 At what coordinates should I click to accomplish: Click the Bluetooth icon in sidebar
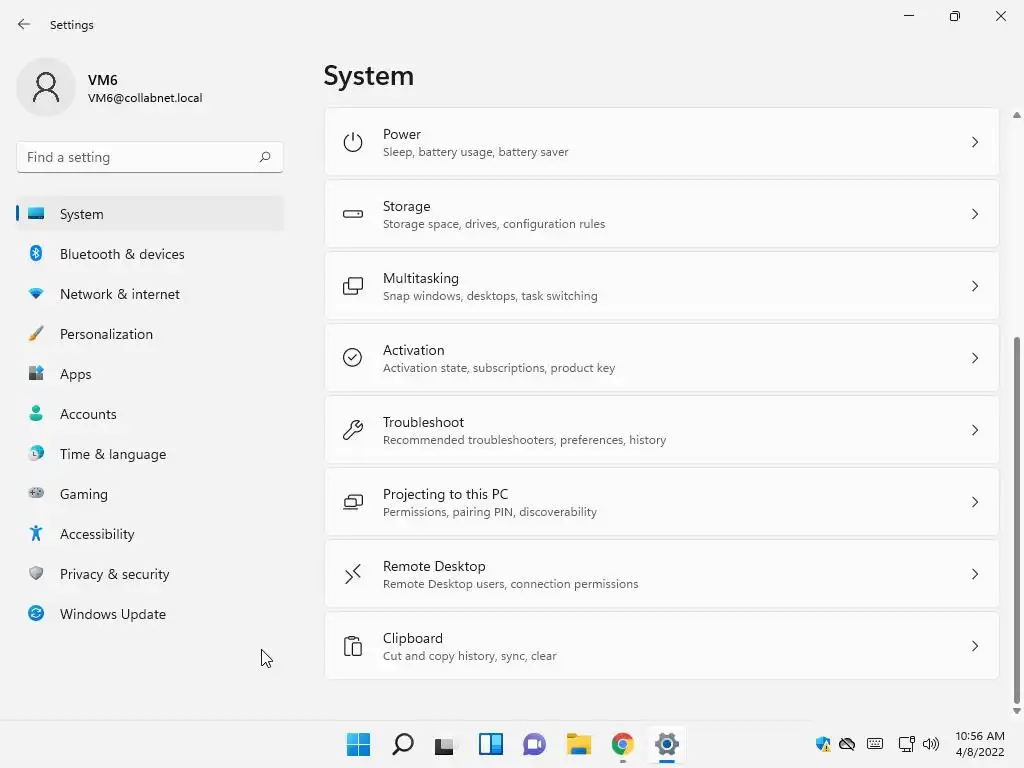point(36,253)
